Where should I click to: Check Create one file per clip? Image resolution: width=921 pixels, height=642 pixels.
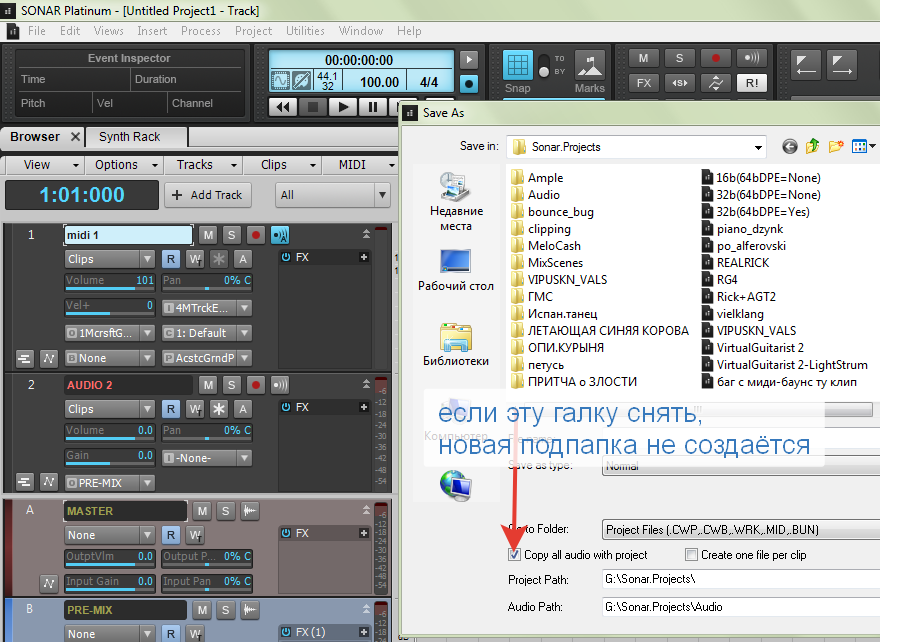click(691, 554)
